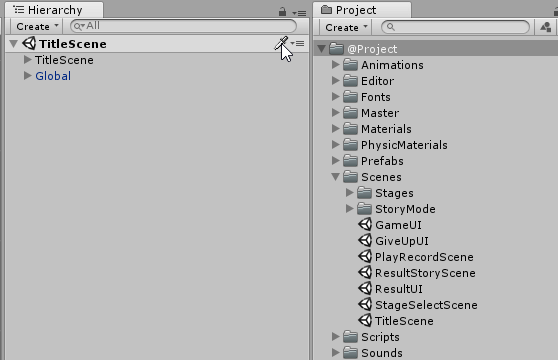The height and width of the screenshot is (360, 558).
Task: Open the Hierarchy Create dropdown
Action: (x=37, y=26)
